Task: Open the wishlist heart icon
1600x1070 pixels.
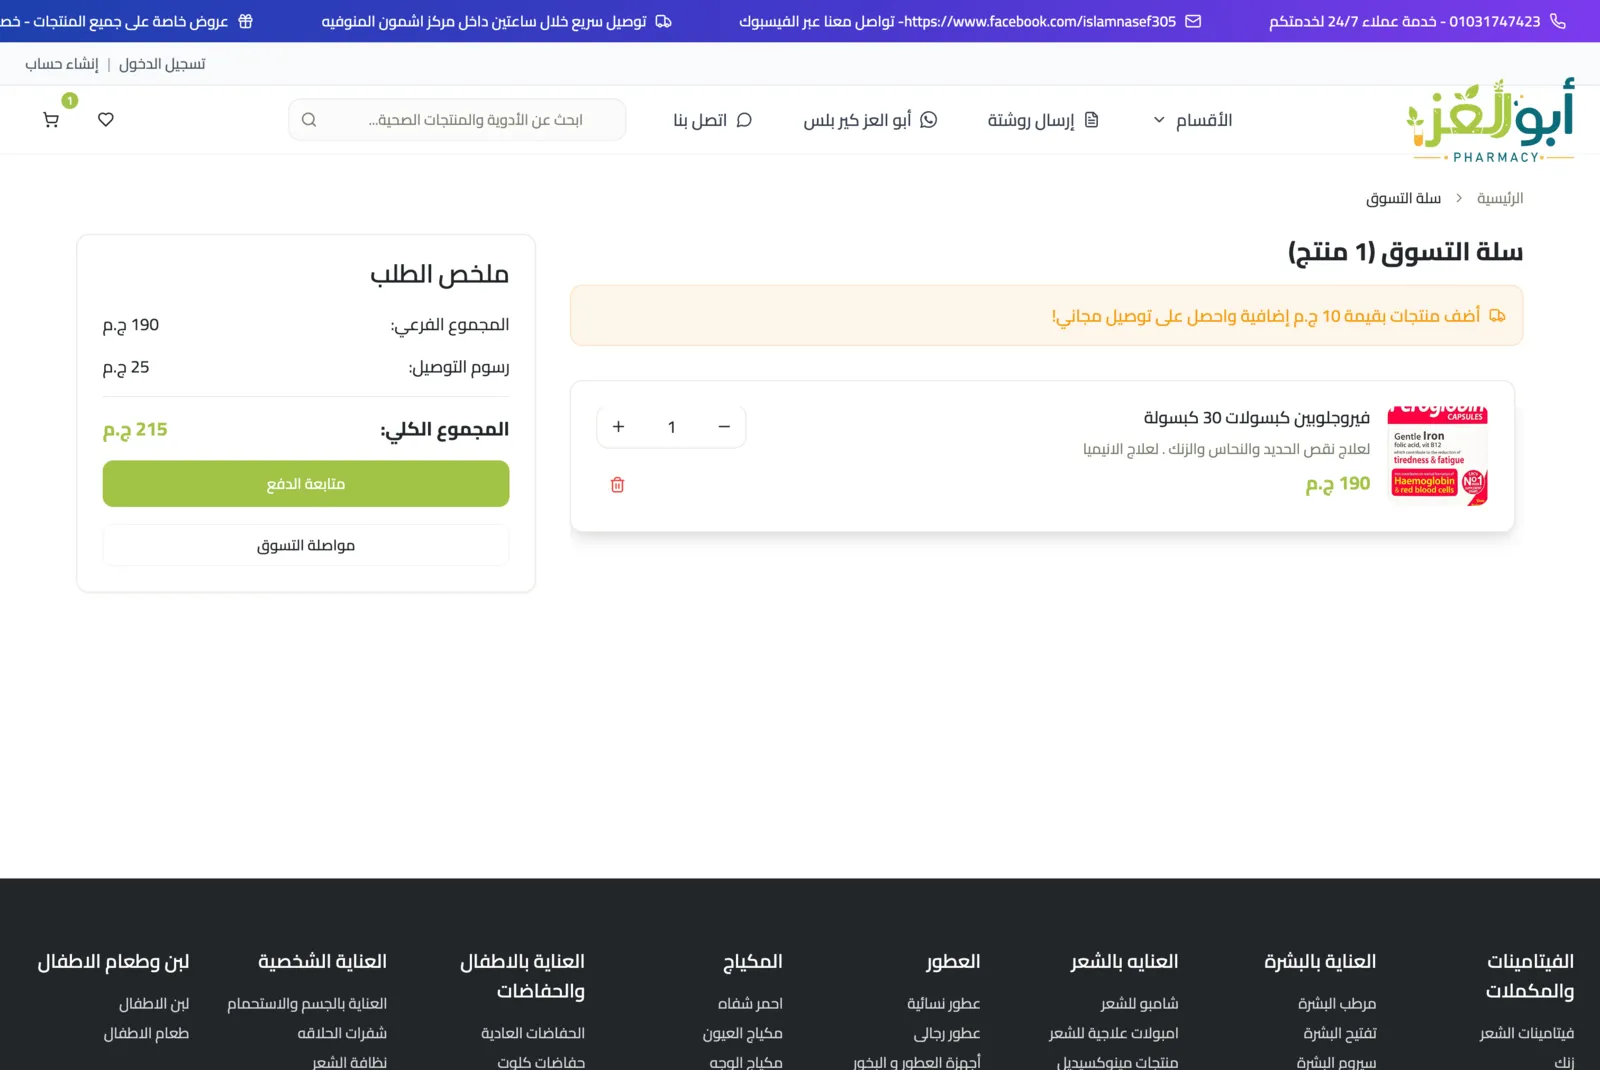Action: [106, 120]
